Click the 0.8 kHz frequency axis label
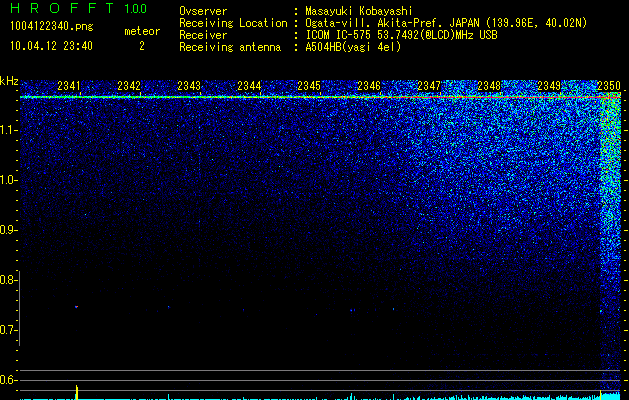 click(x=8, y=280)
